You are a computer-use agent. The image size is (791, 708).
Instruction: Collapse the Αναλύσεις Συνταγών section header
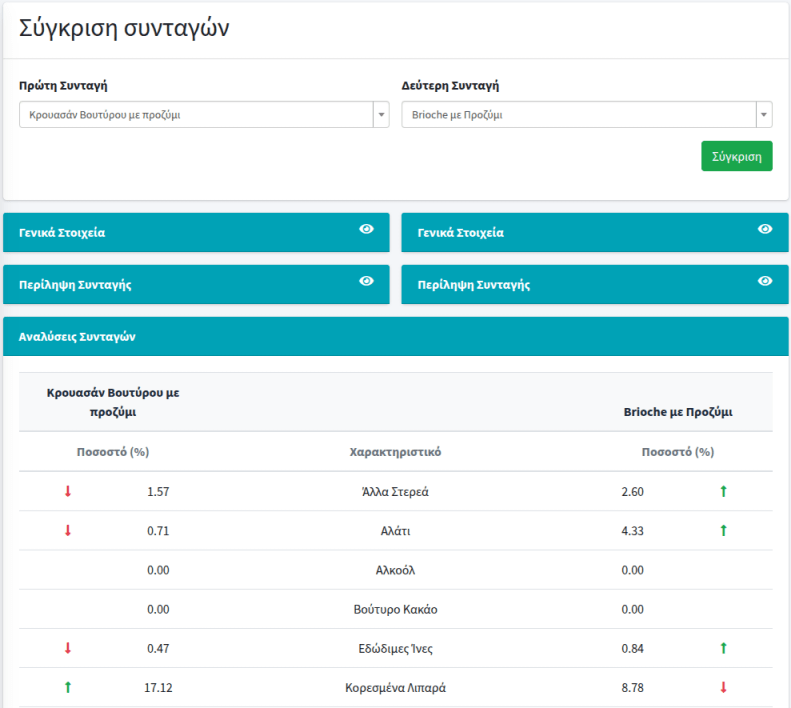coord(396,336)
